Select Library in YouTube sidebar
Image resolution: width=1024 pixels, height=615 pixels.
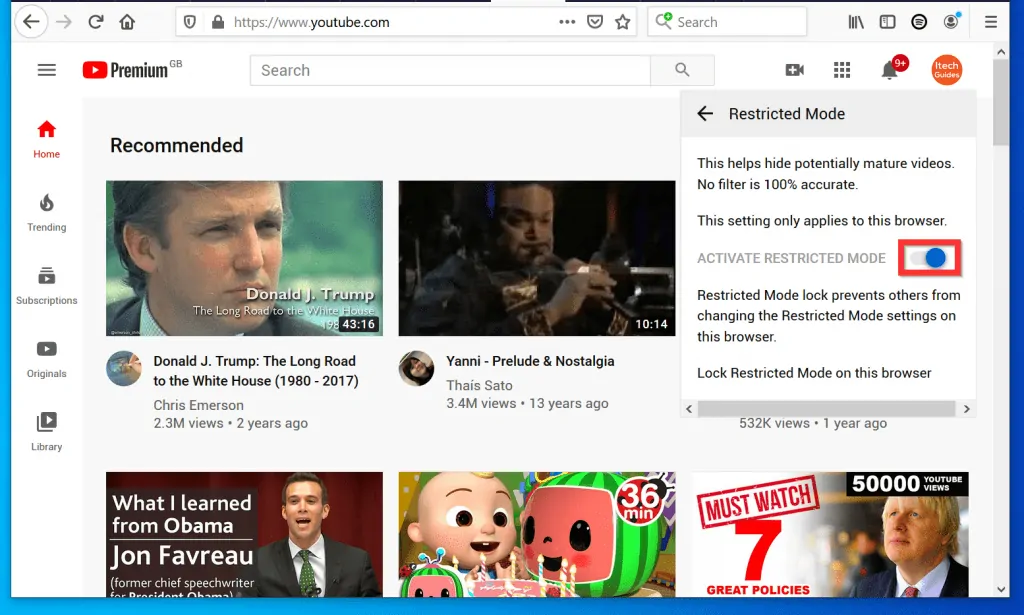46,432
